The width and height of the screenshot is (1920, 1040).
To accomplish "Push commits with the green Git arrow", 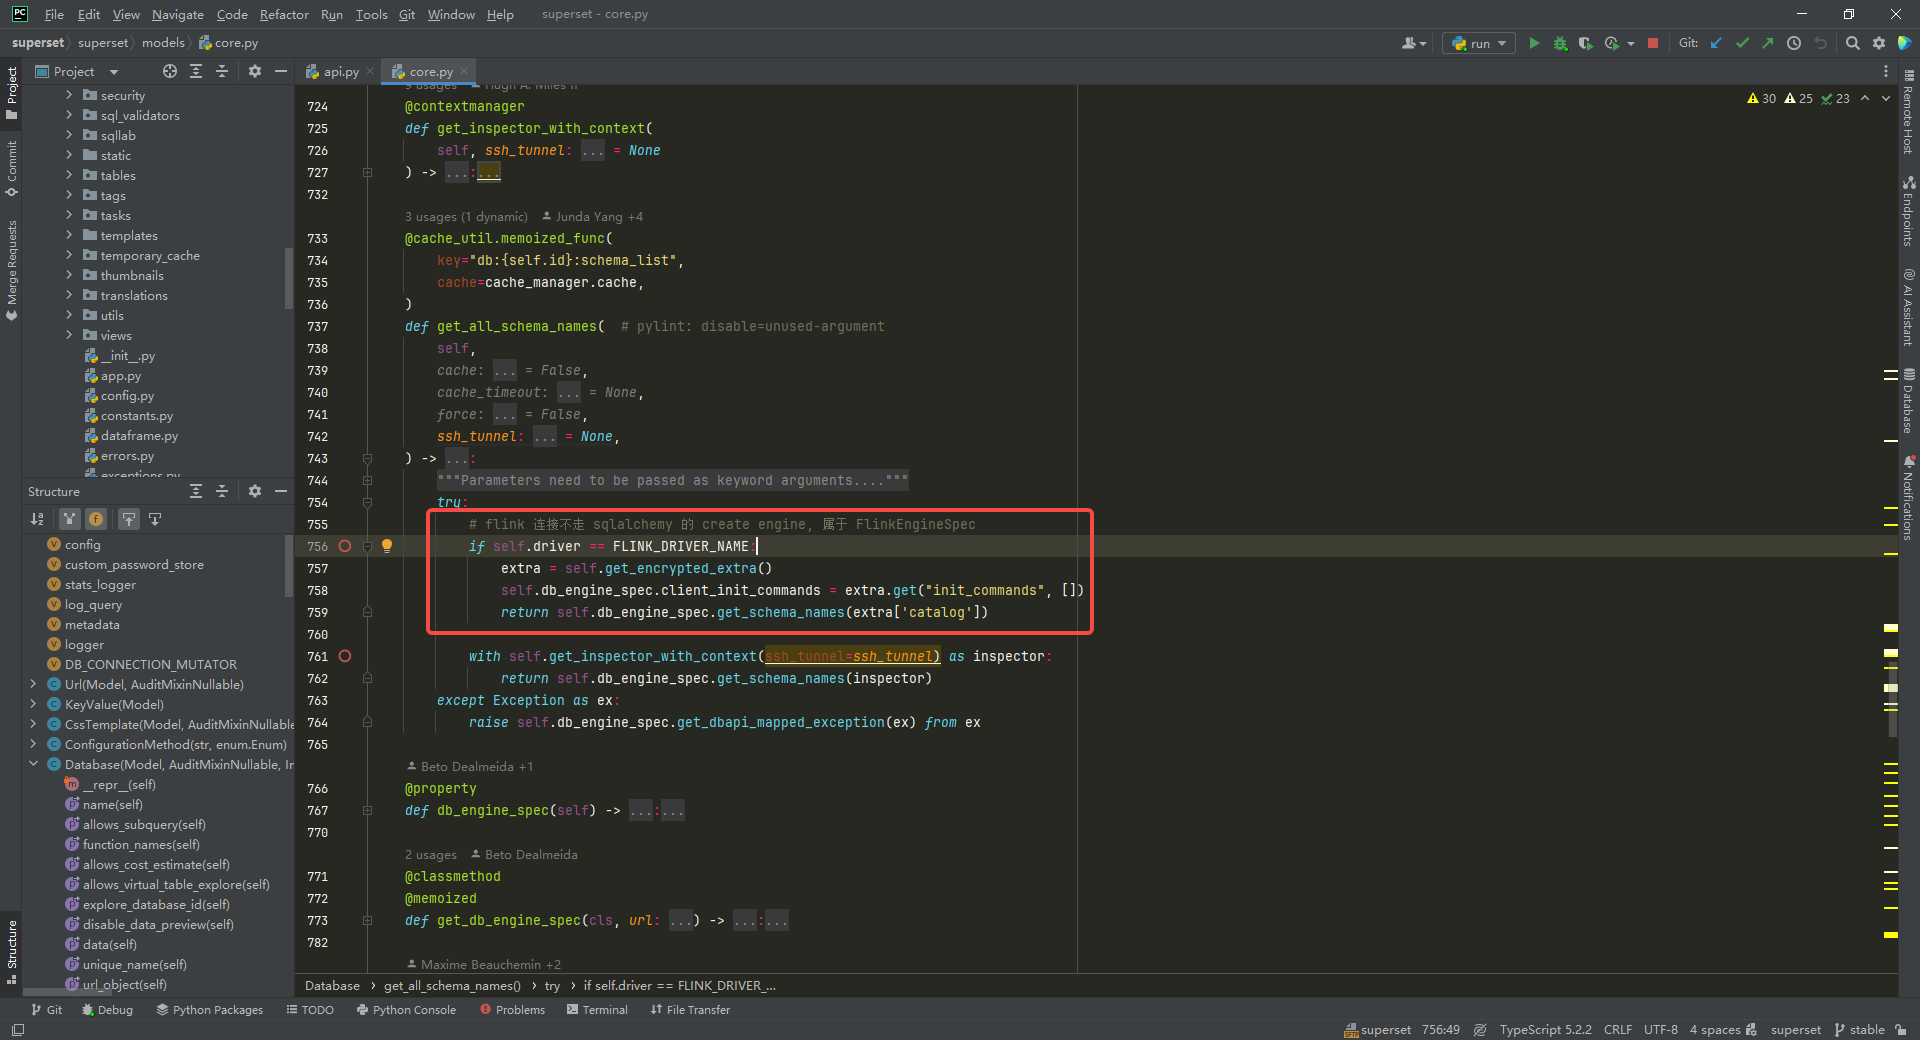I will coord(1768,43).
